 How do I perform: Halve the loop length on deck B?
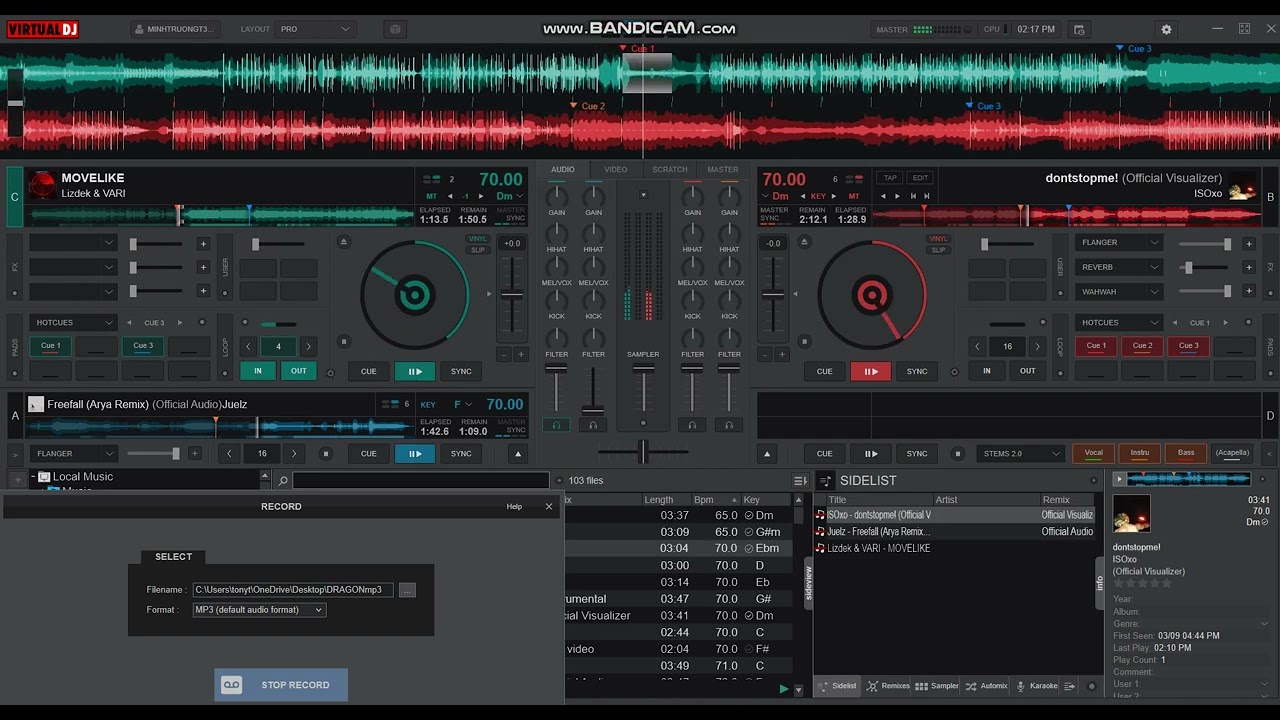pos(977,346)
